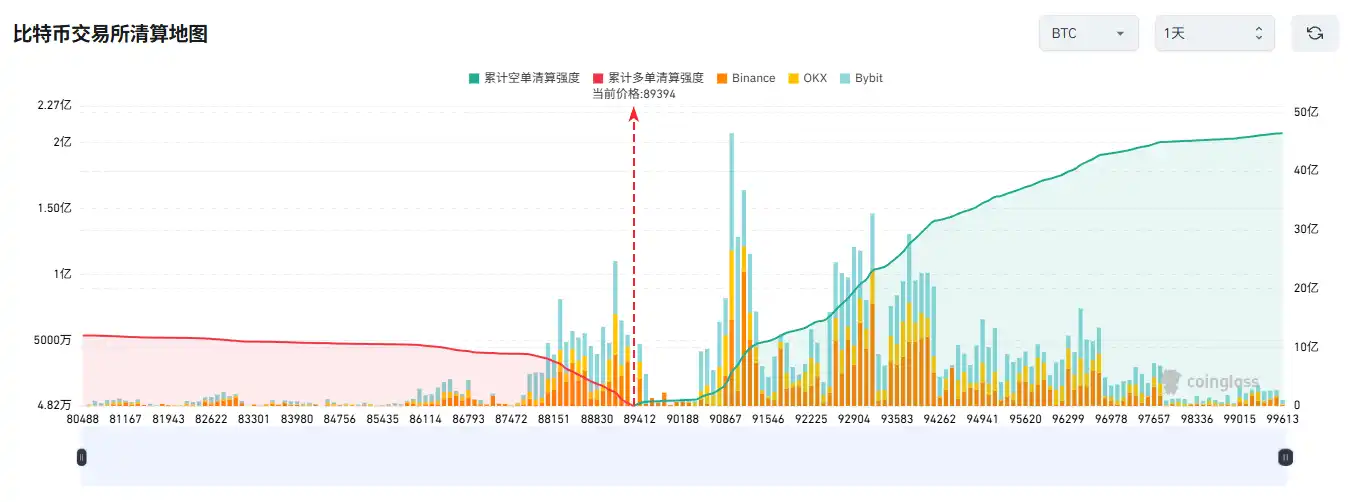Click x-axis label 96299
The image size is (1348, 502).
click(x=1068, y=421)
